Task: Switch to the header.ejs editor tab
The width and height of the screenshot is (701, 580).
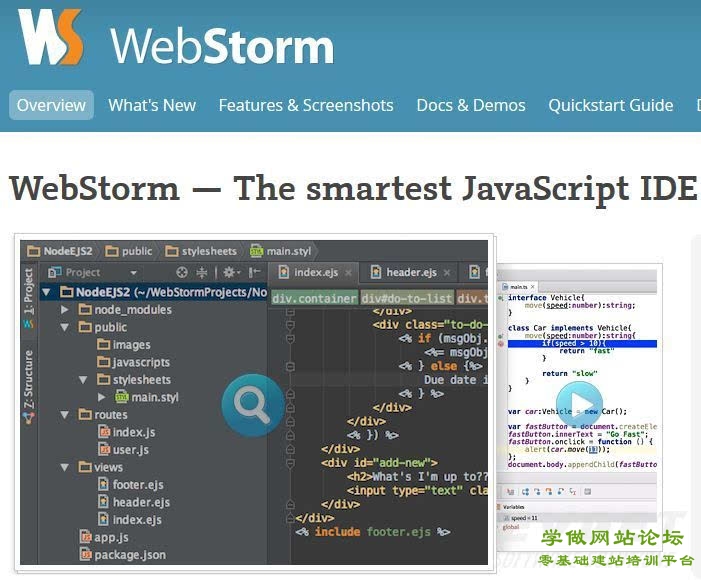Action: (x=410, y=272)
